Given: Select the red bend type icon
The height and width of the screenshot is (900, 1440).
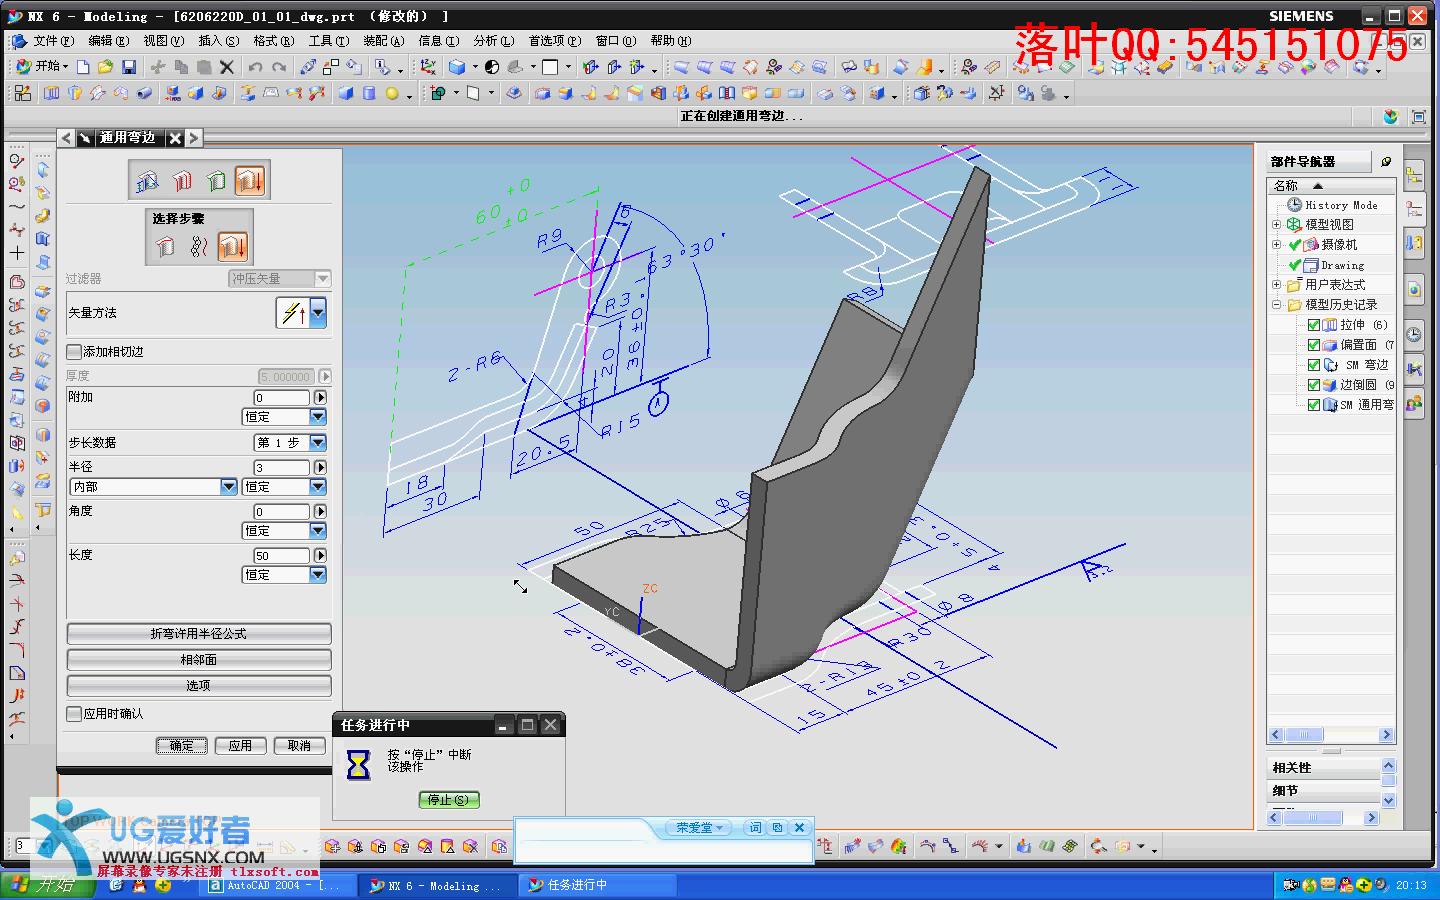Looking at the screenshot, I should 182,181.
